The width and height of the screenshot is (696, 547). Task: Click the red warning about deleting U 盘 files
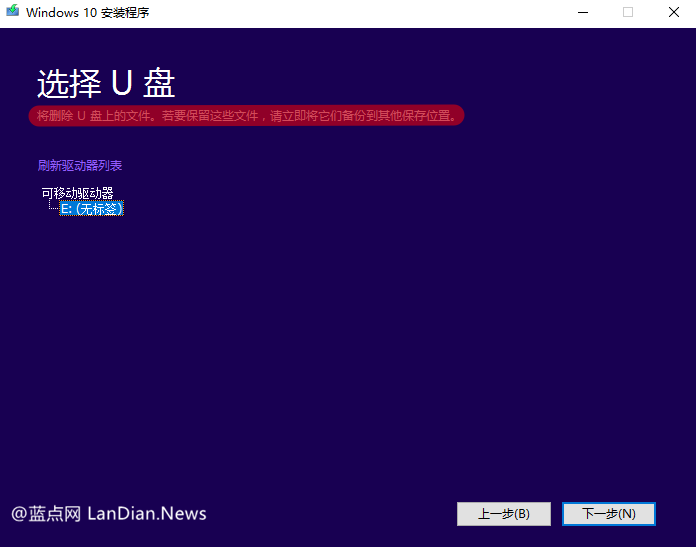pos(246,116)
